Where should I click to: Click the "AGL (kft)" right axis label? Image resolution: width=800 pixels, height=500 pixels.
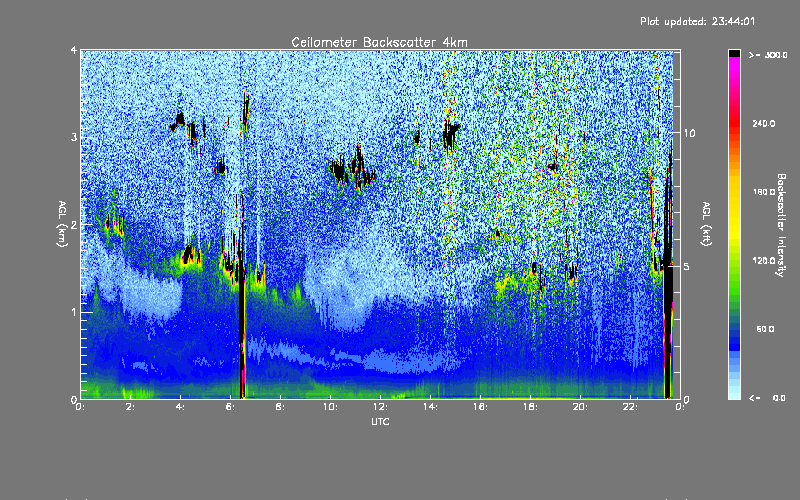(706, 224)
